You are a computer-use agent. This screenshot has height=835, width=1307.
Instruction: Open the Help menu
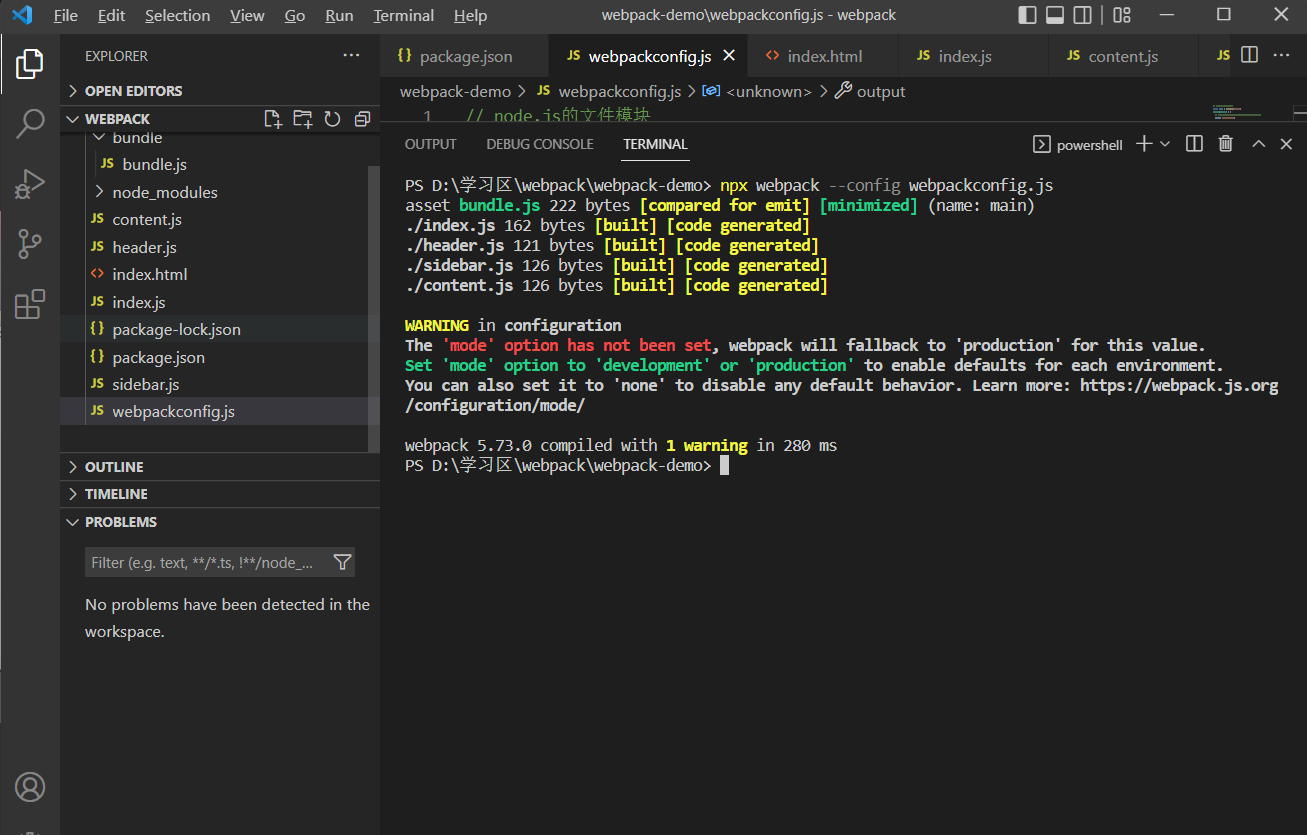click(x=471, y=16)
